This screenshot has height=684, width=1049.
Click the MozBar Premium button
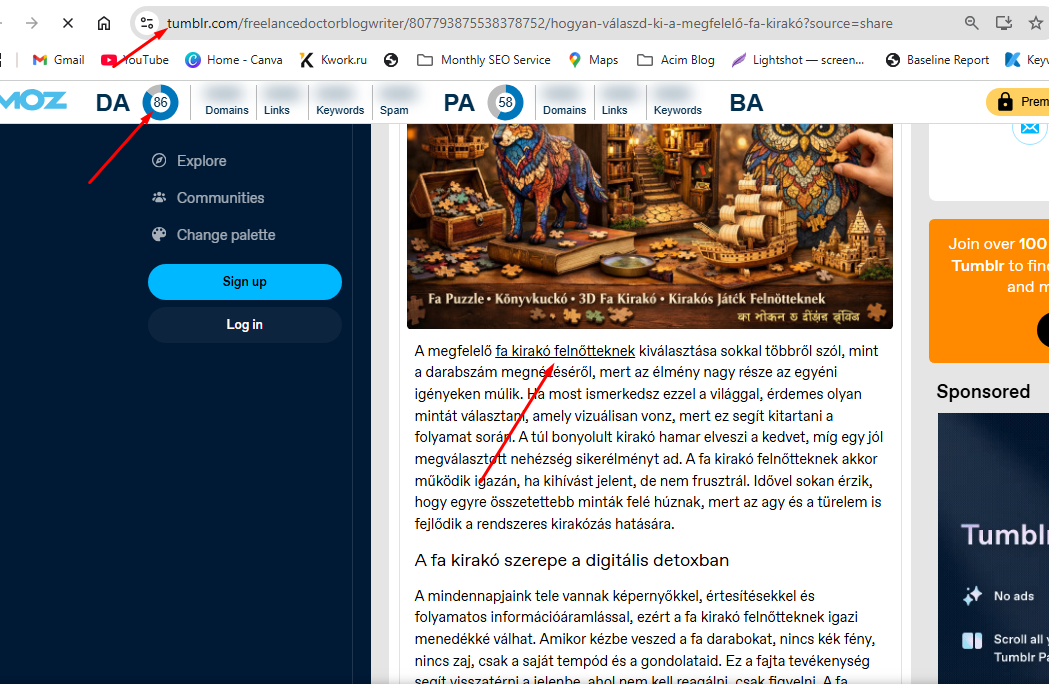[x=1018, y=102]
